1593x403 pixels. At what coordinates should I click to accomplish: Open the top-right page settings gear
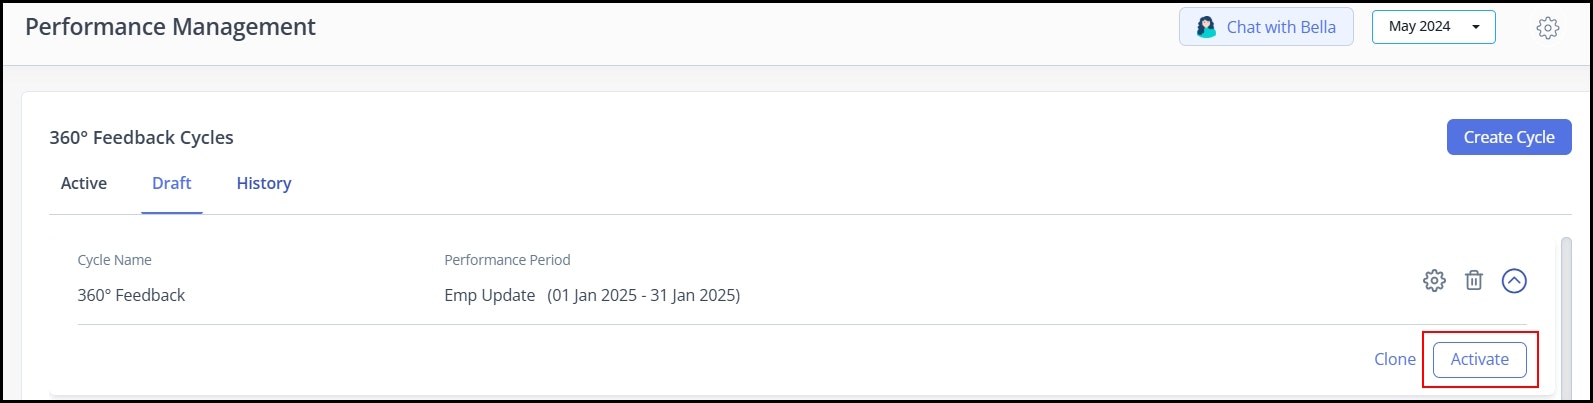pyautogui.click(x=1547, y=28)
